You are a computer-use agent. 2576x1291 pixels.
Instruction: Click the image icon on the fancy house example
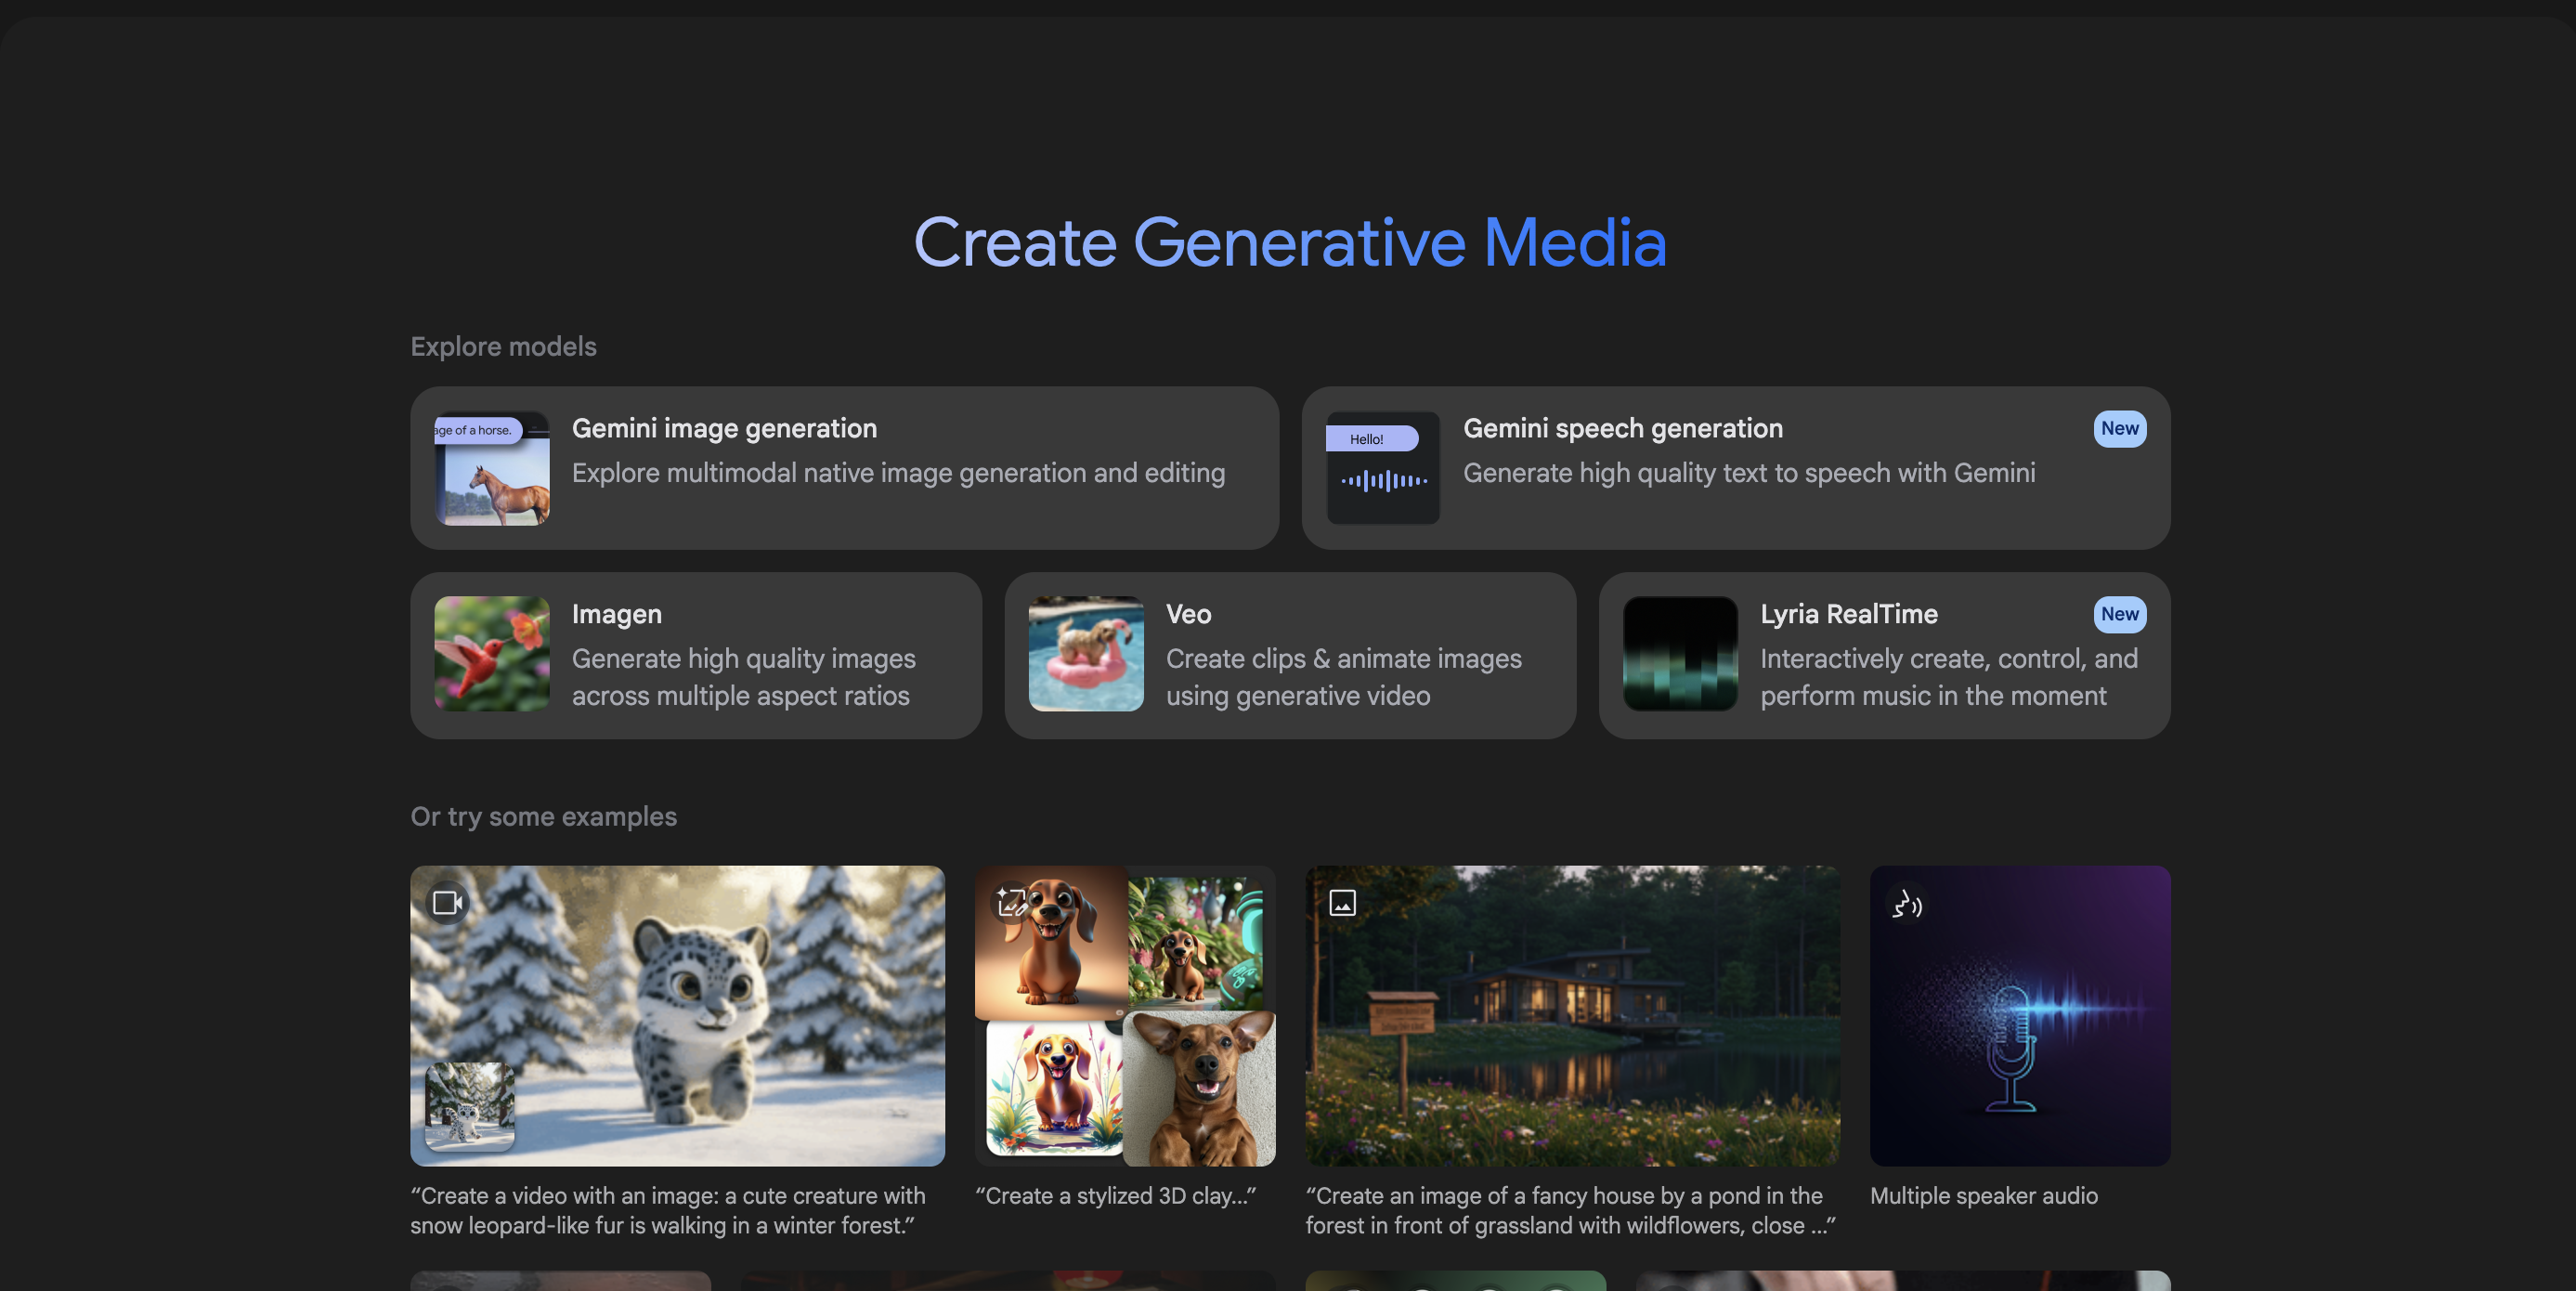pos(1341,901)
